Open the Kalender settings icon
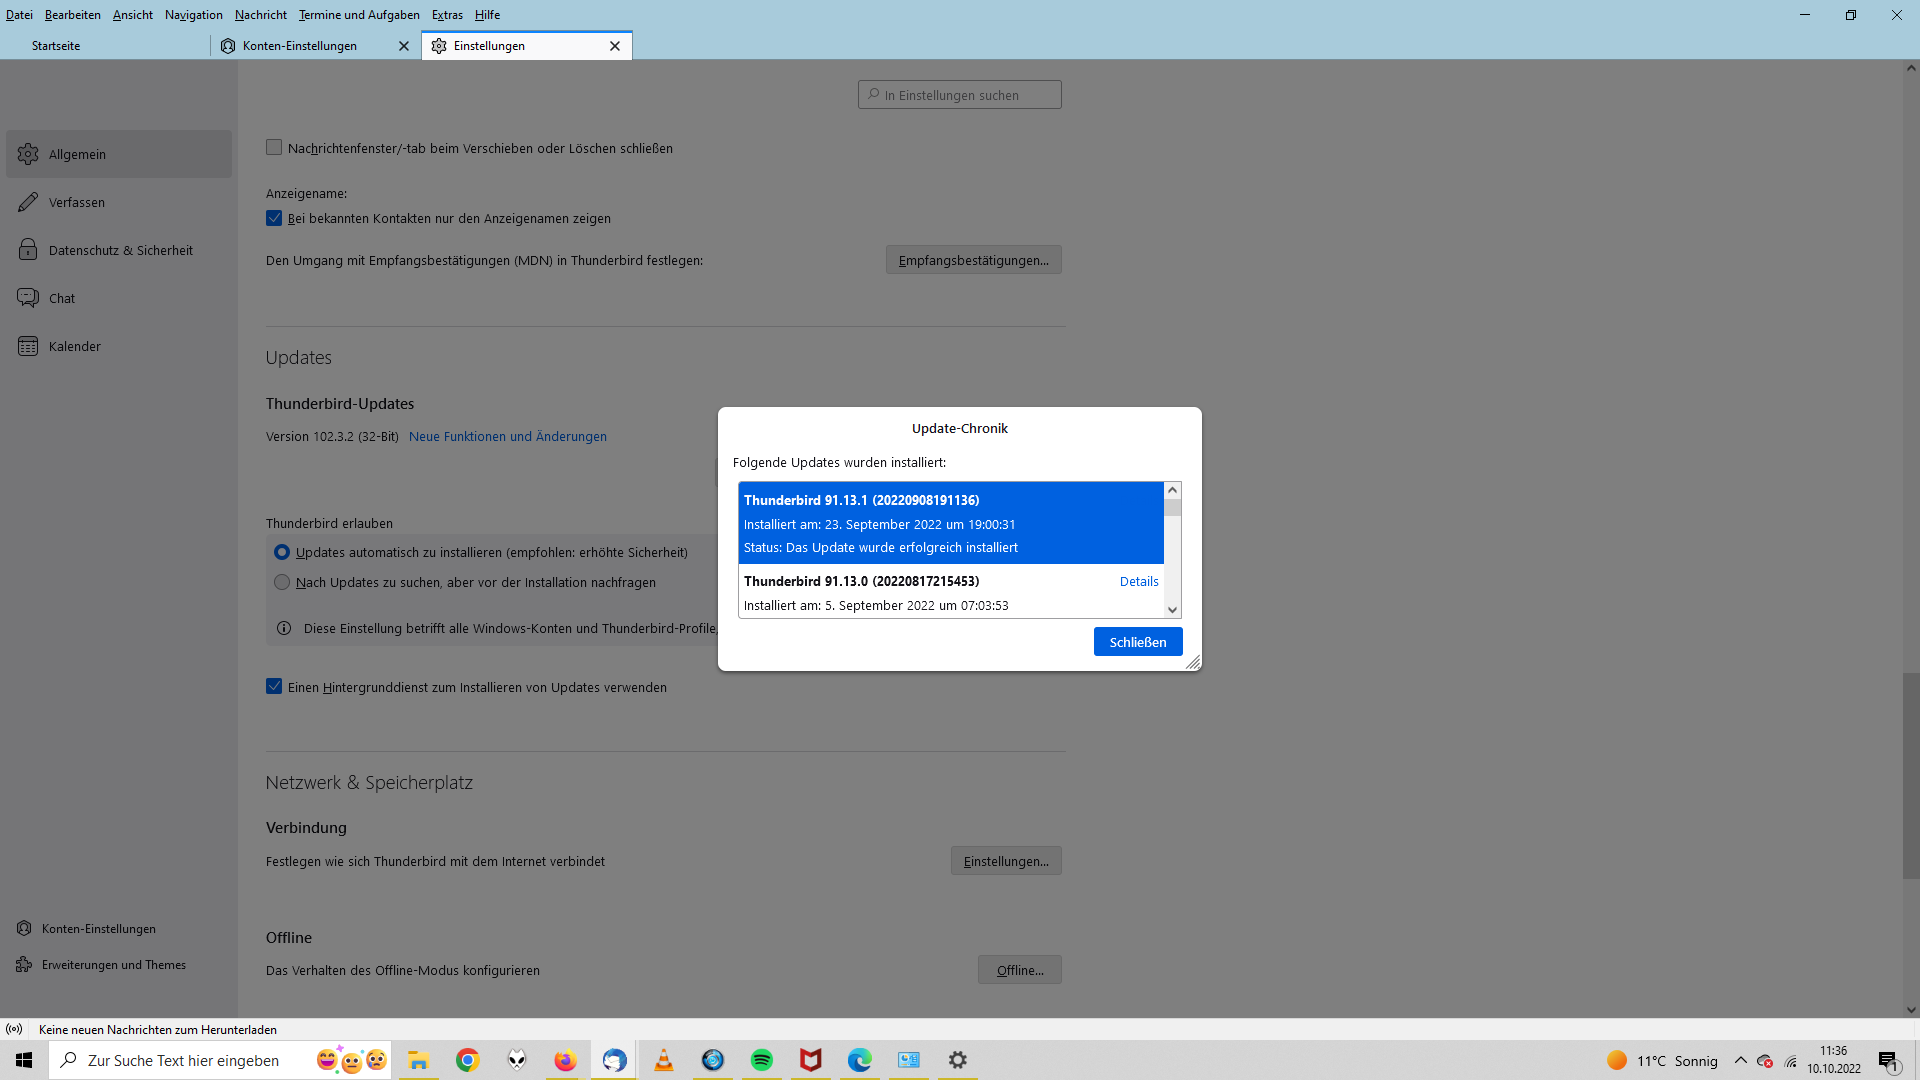The image size is (1920, 1080). 28,346
